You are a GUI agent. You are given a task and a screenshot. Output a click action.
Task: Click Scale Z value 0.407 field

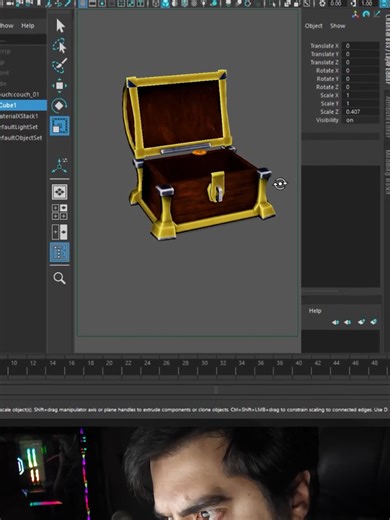[361, 112]
